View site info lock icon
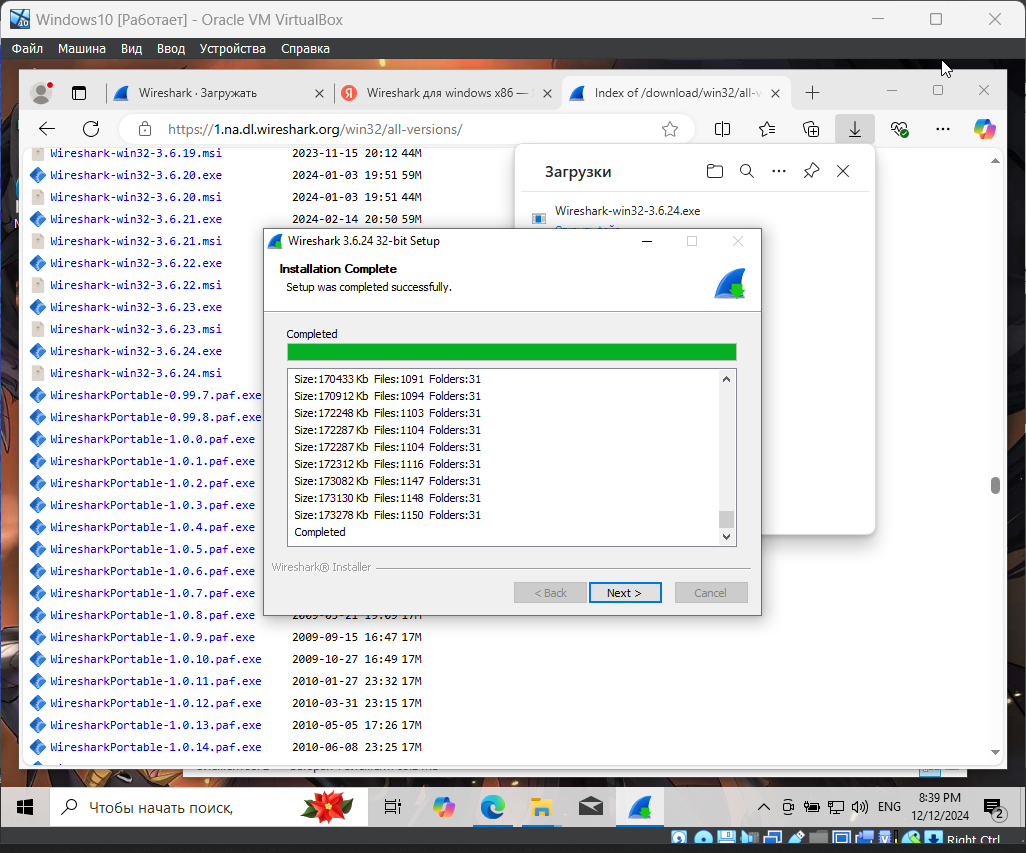1026x853 pixels. (145, 130)
